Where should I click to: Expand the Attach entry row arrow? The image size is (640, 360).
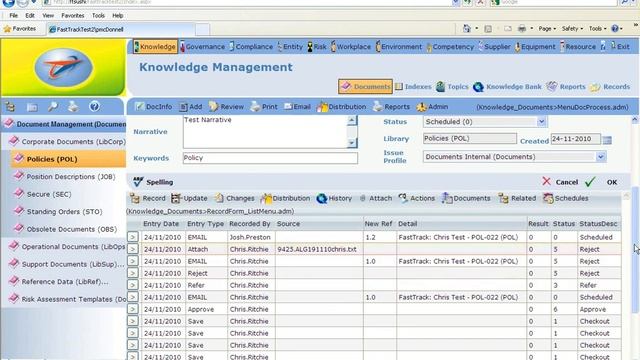tap(133, 249)
